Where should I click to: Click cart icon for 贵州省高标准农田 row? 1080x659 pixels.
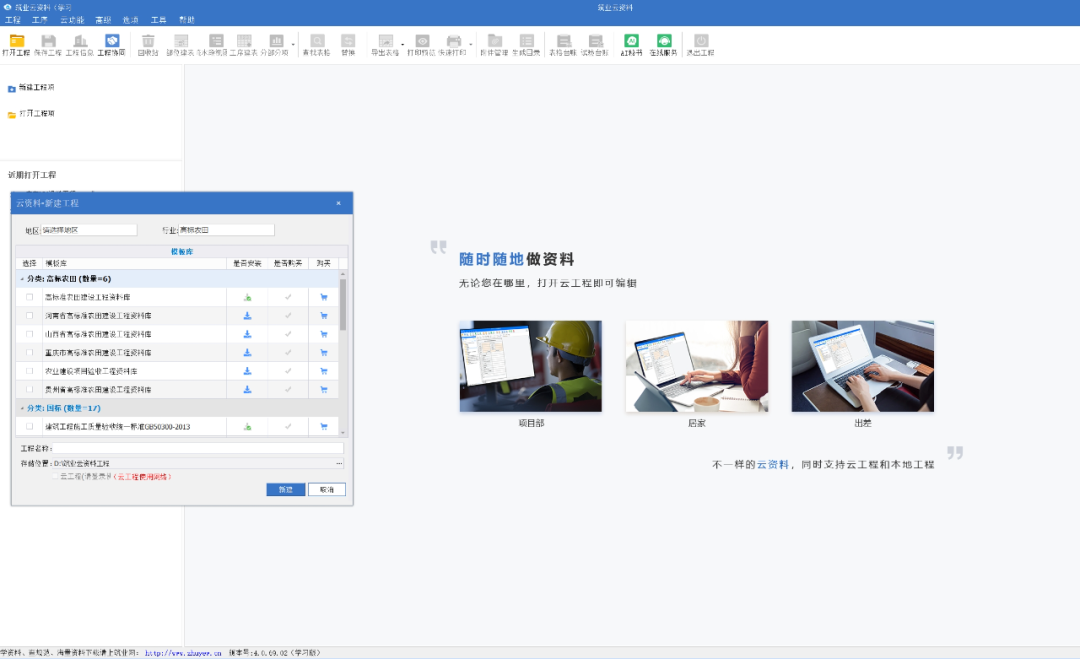[x=324, y=390]
